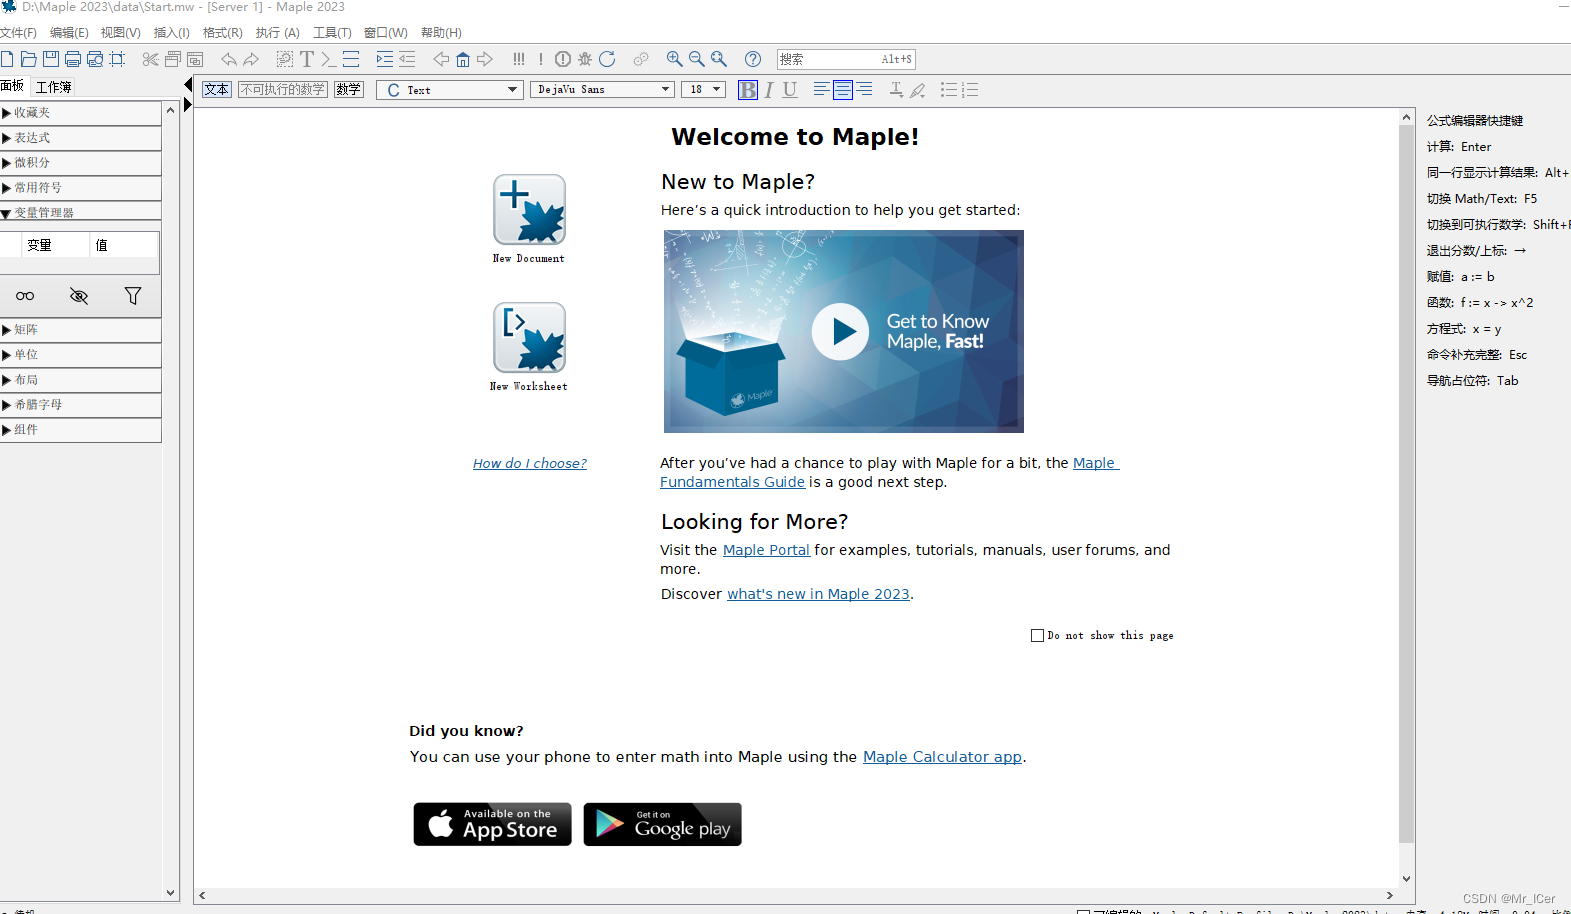Open the Maple Calculator app link
The width and height of the screenshot is (1571, 914).
point(942,757)
